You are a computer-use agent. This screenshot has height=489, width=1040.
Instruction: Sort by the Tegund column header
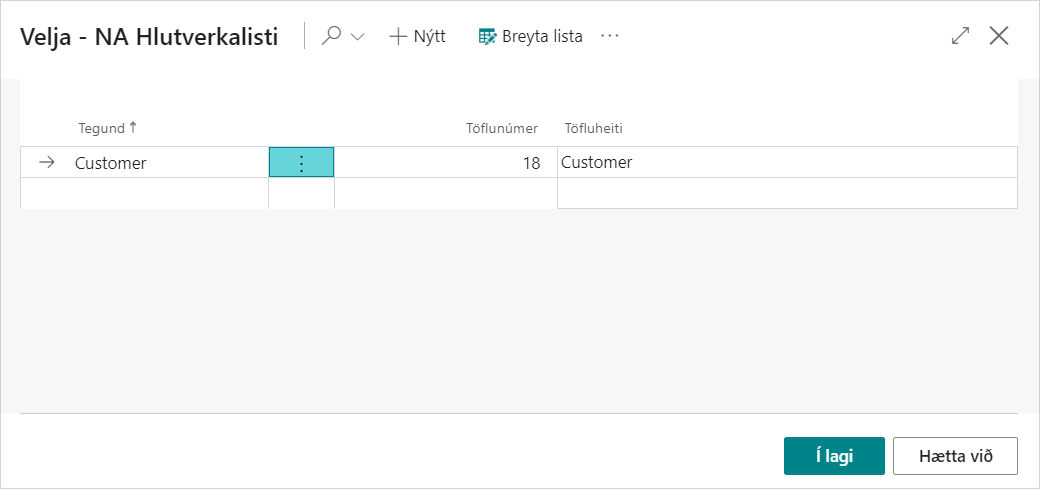pyautogui.click(x=102, y=128)
